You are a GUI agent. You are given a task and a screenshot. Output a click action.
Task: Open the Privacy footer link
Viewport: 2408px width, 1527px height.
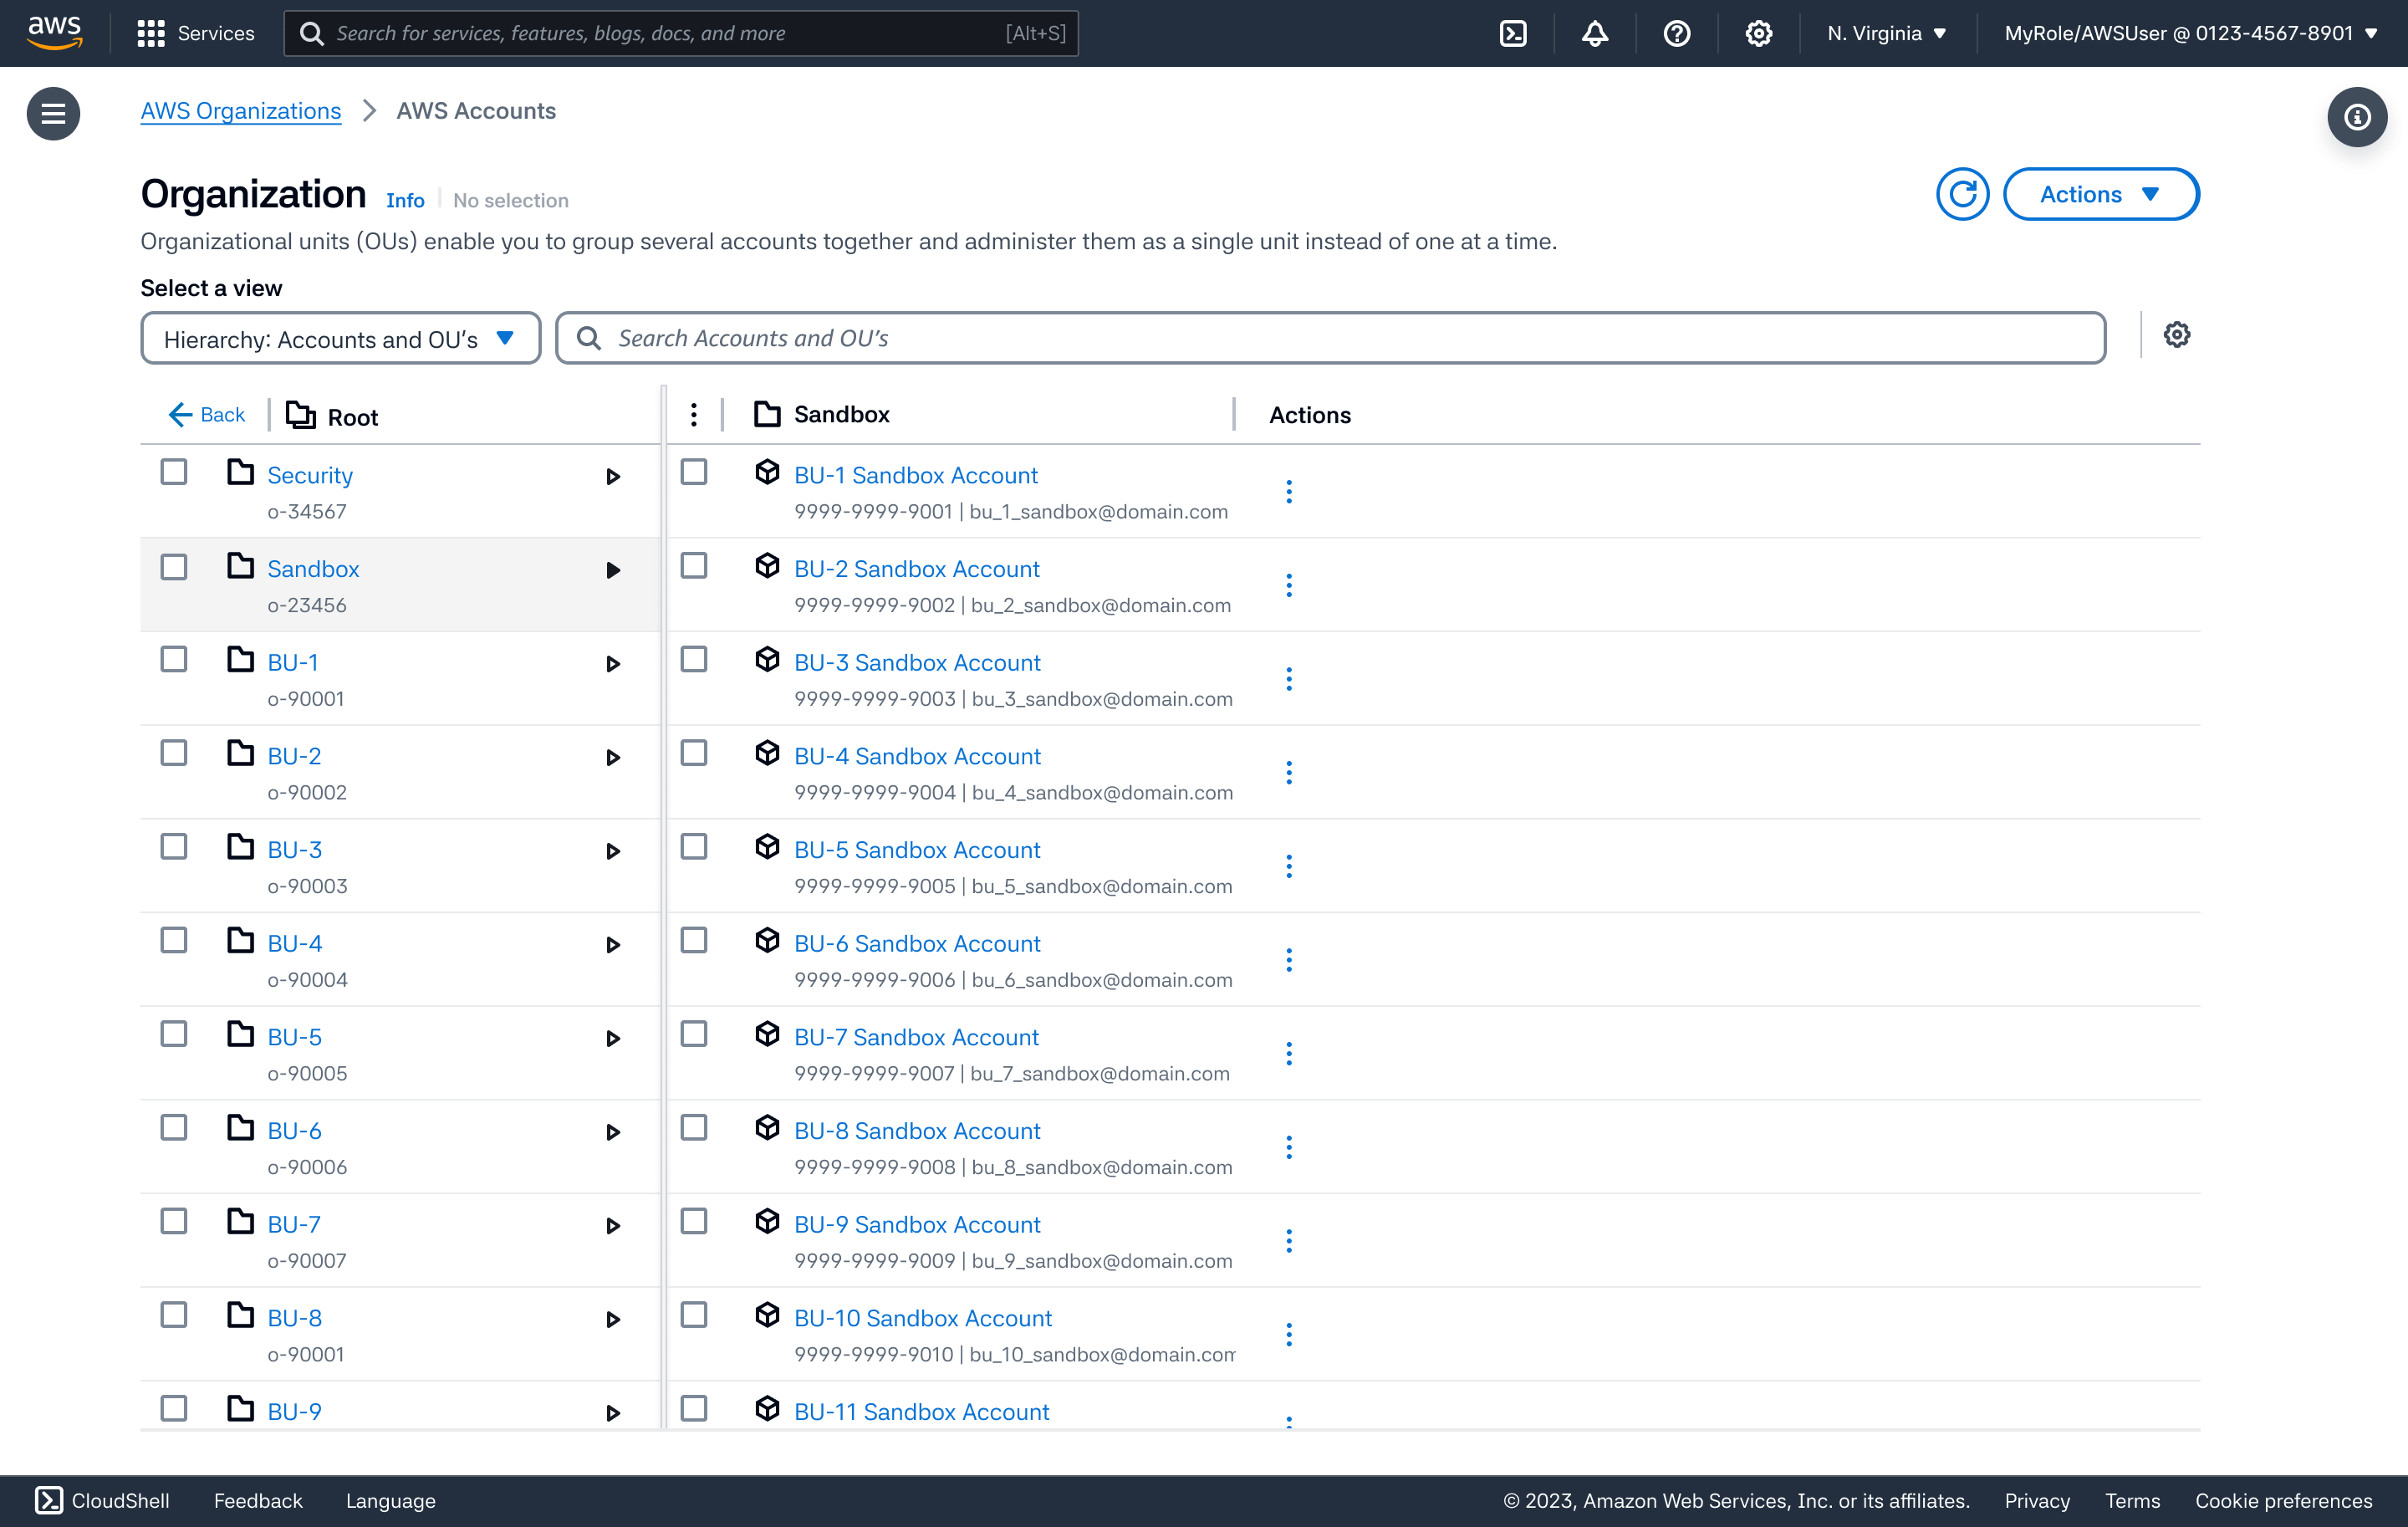pyautogui.click(x=2036, y=1500)
